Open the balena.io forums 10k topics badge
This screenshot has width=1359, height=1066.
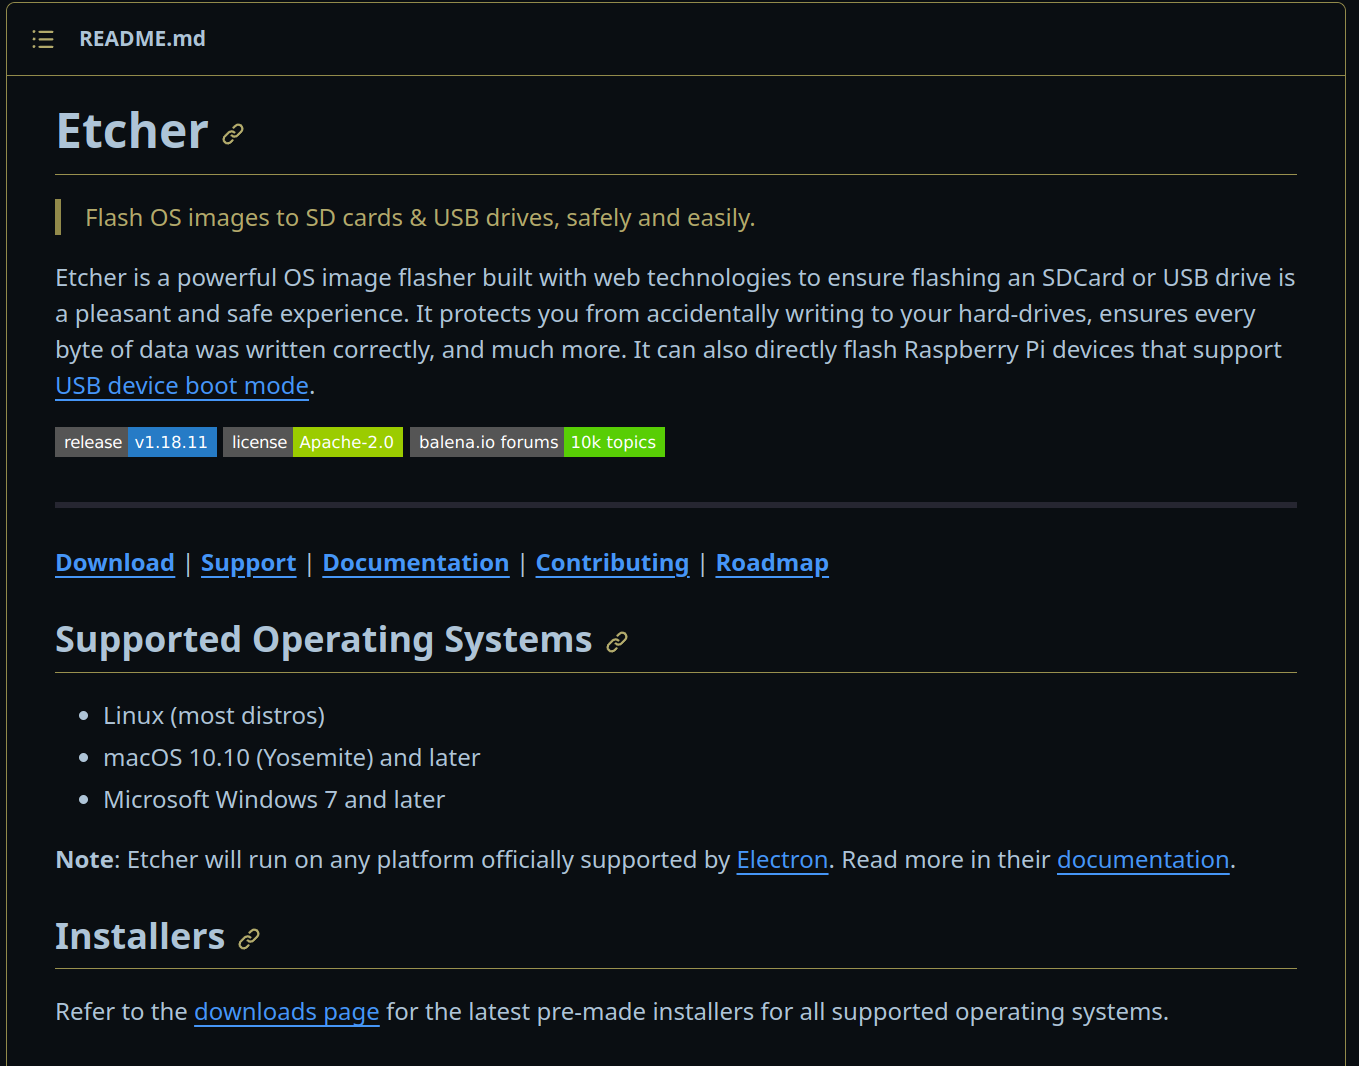(537, 442)
